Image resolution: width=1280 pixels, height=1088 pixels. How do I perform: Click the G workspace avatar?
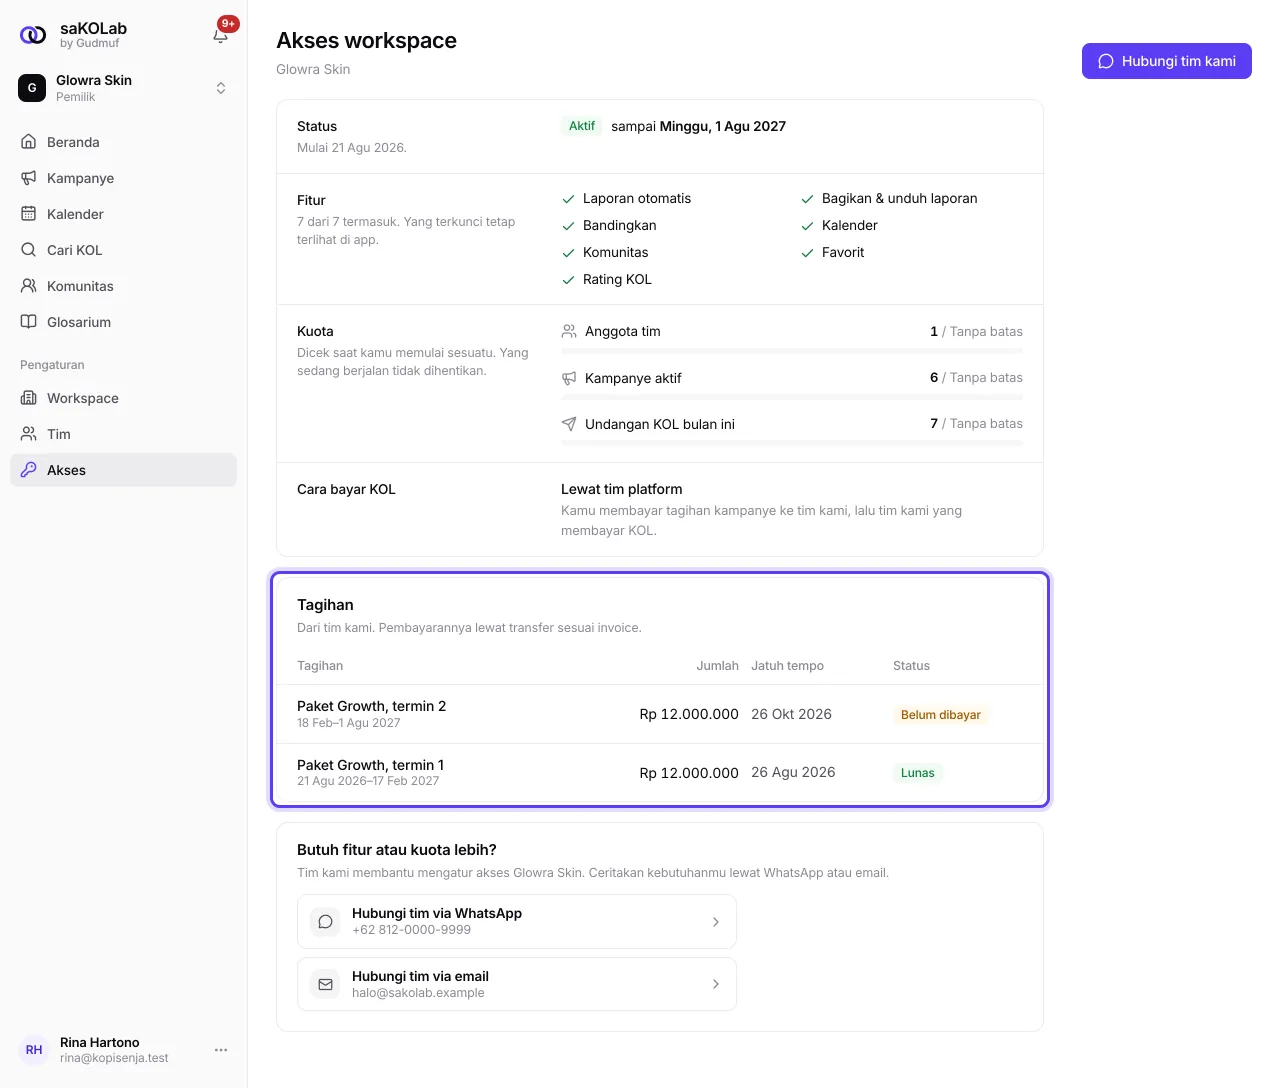[x=32, y=88]
